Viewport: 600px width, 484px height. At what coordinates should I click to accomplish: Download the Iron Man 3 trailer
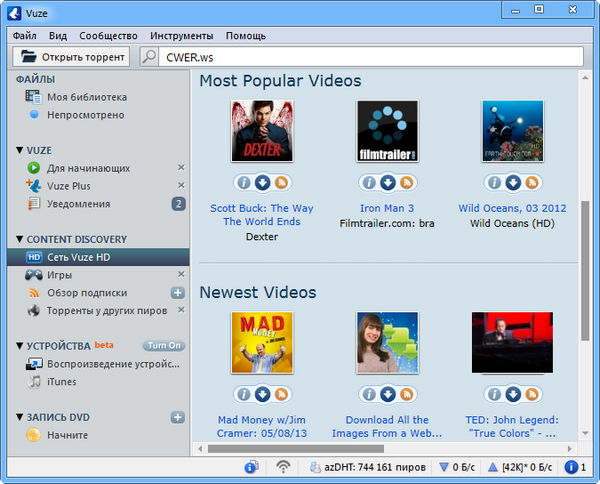388,183
